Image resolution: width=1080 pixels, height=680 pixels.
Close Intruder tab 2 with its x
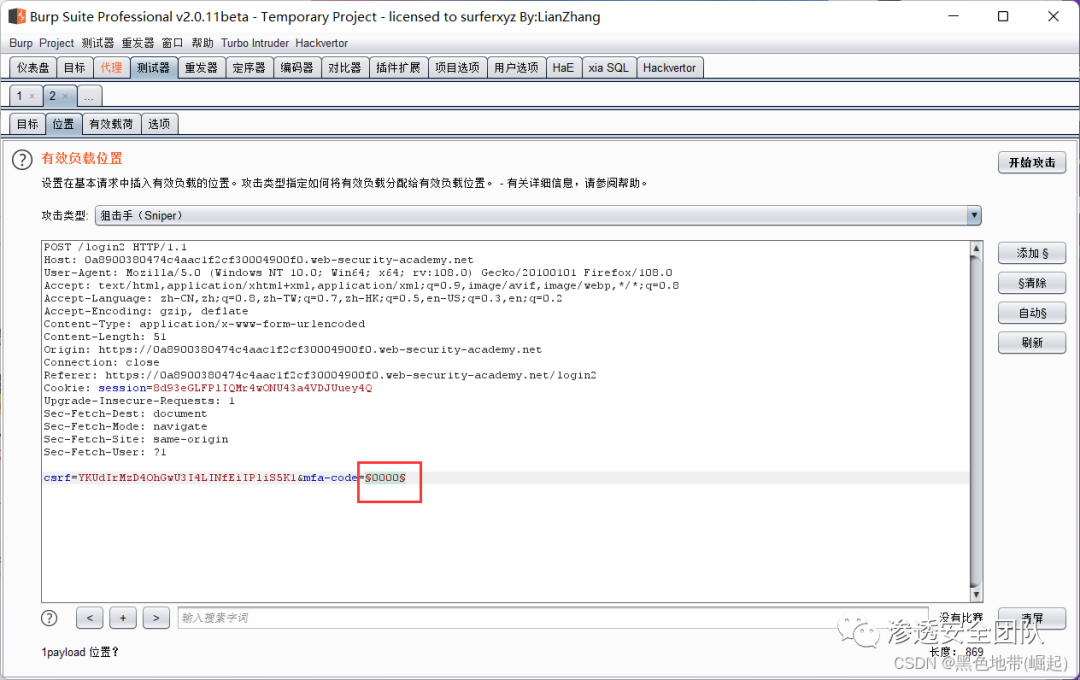[65, 96]
